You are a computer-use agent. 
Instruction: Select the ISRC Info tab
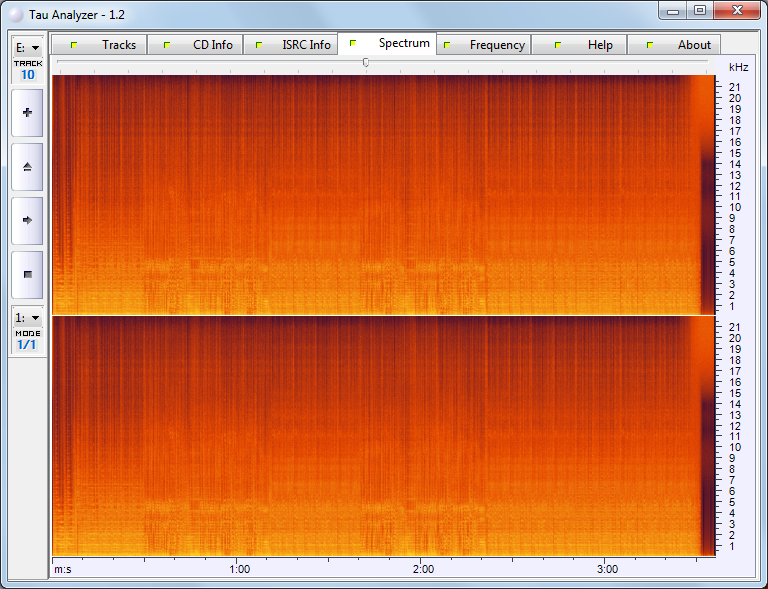click(306, 45)
